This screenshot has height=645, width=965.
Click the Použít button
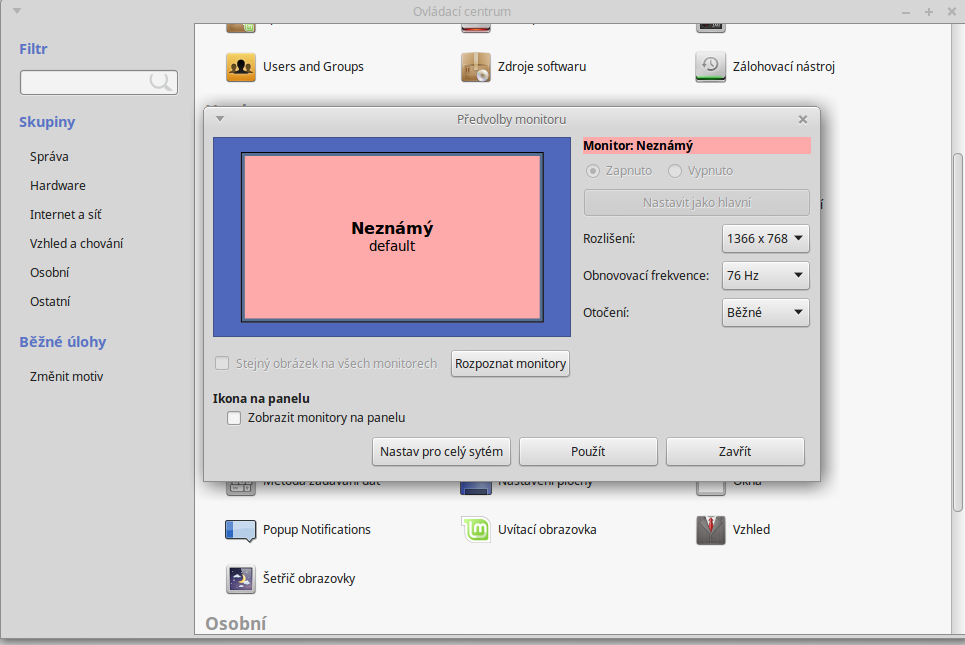tap(588, 452)
